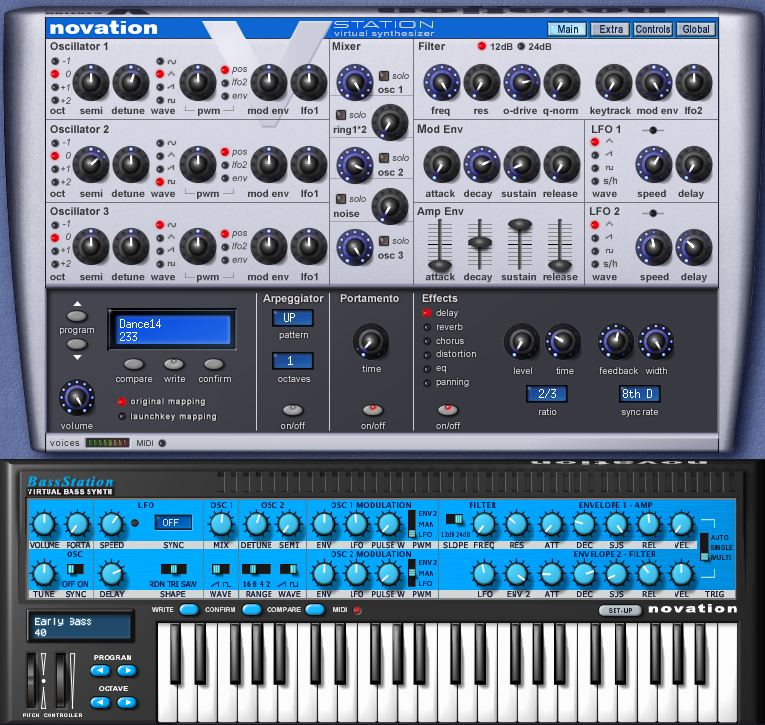Image resolution: width=765 pixels, height=725 pixels.
Task: Toggle the Portamento on/off button
Action: pyautogui.click(x=373, y=409)
